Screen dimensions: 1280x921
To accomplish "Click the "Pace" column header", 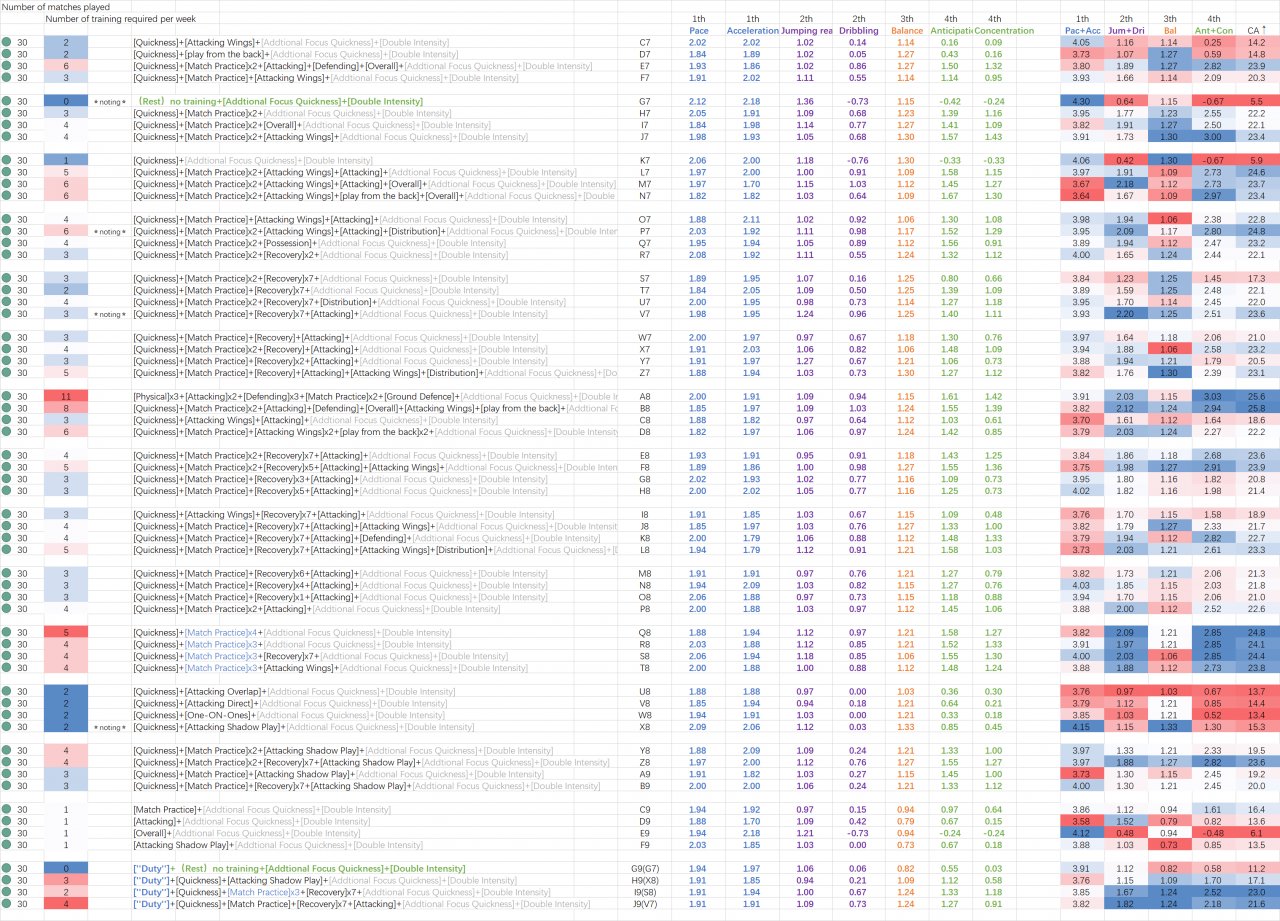I will pyautogui.click(x=698, y=31).
